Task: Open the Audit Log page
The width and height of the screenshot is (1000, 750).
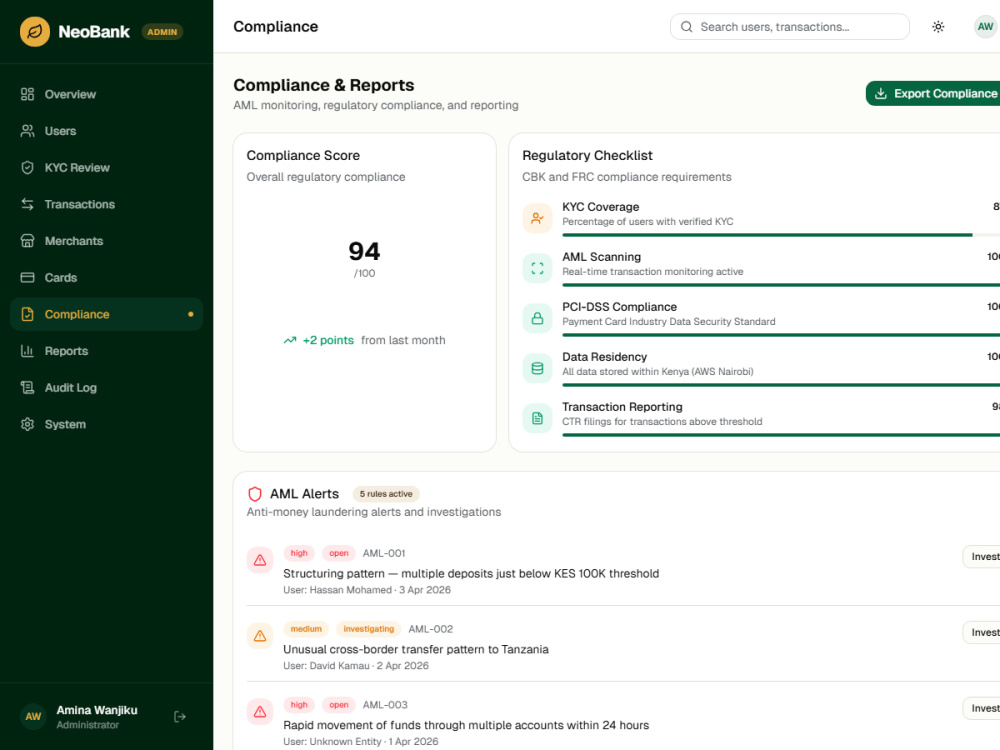Action: [107, 388]
